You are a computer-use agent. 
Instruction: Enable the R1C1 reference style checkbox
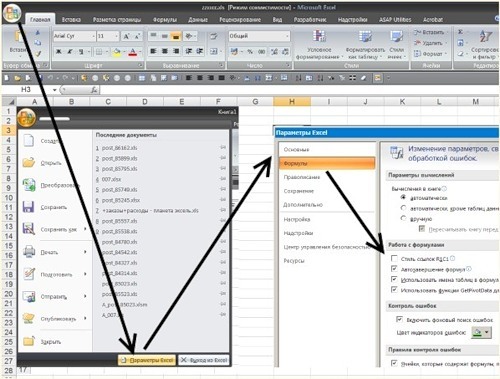coord(394,258)
